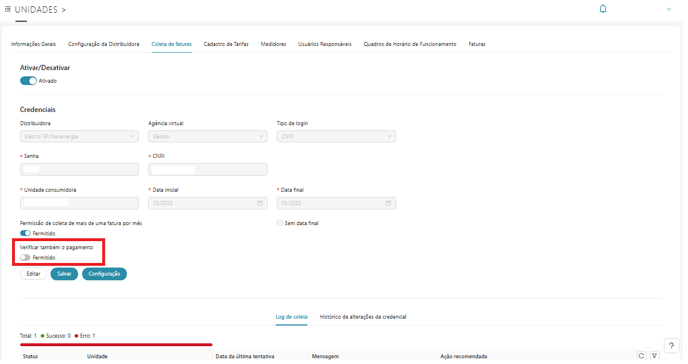Open calendar icon in Data inicial field
Image resolution: width=688 pixels, height=364 pixels.
click(260, 203)
